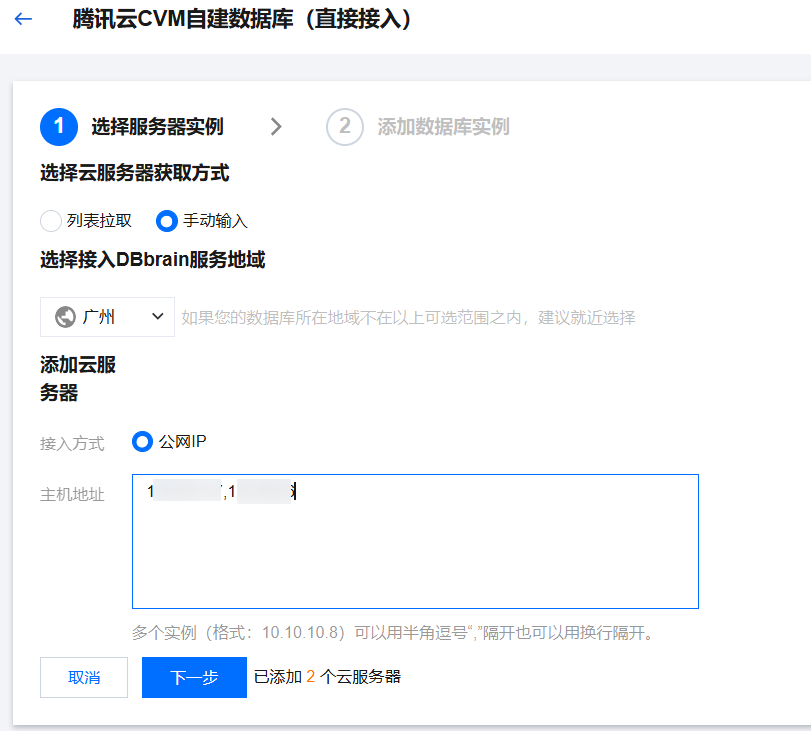Click the 添加数据库实例 step label
Viewport: 811px width, 731px height.
tap(443, 127)
